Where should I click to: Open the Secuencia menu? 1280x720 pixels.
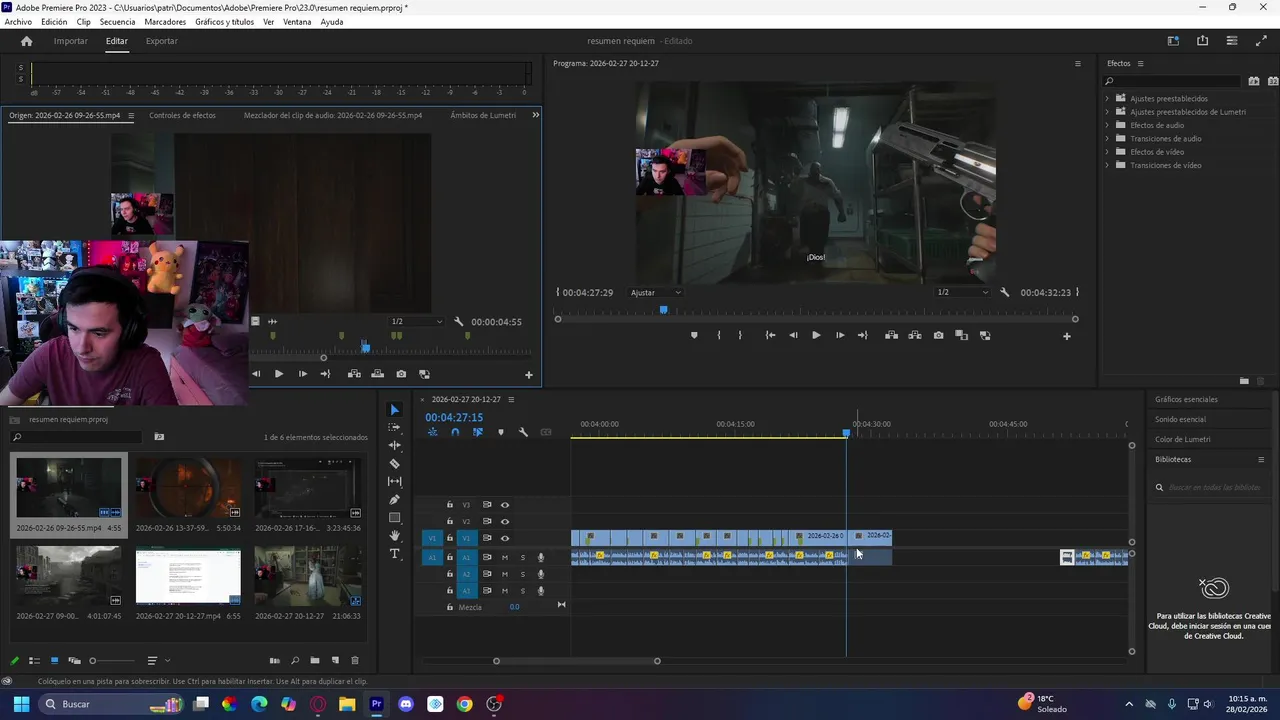point(117,22)
